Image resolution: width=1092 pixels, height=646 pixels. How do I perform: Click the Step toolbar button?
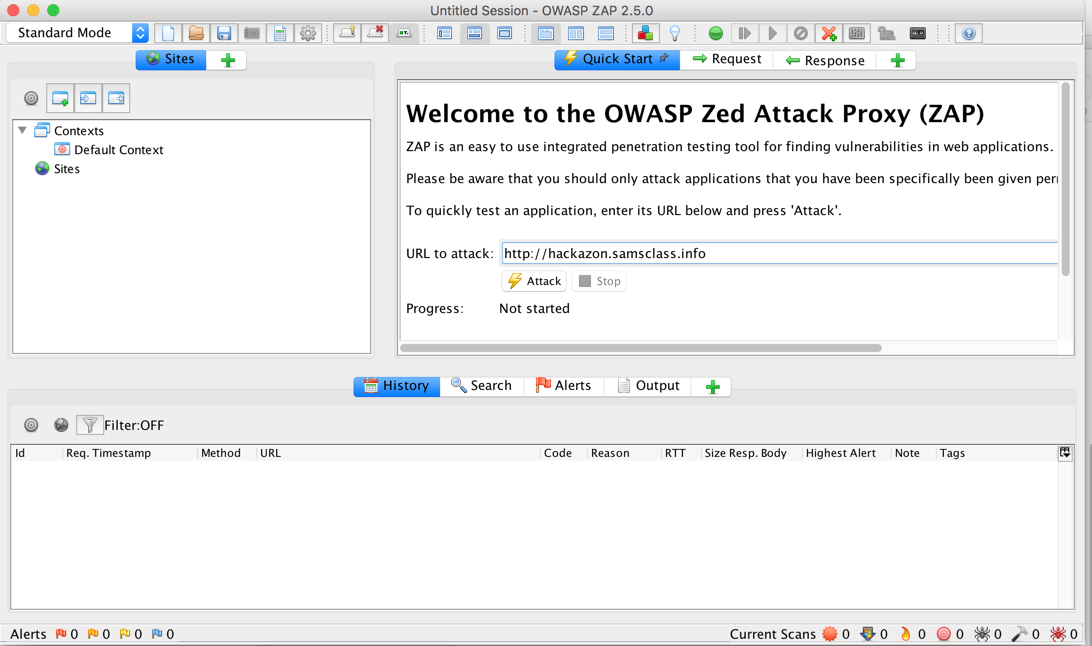pos(744,33)
